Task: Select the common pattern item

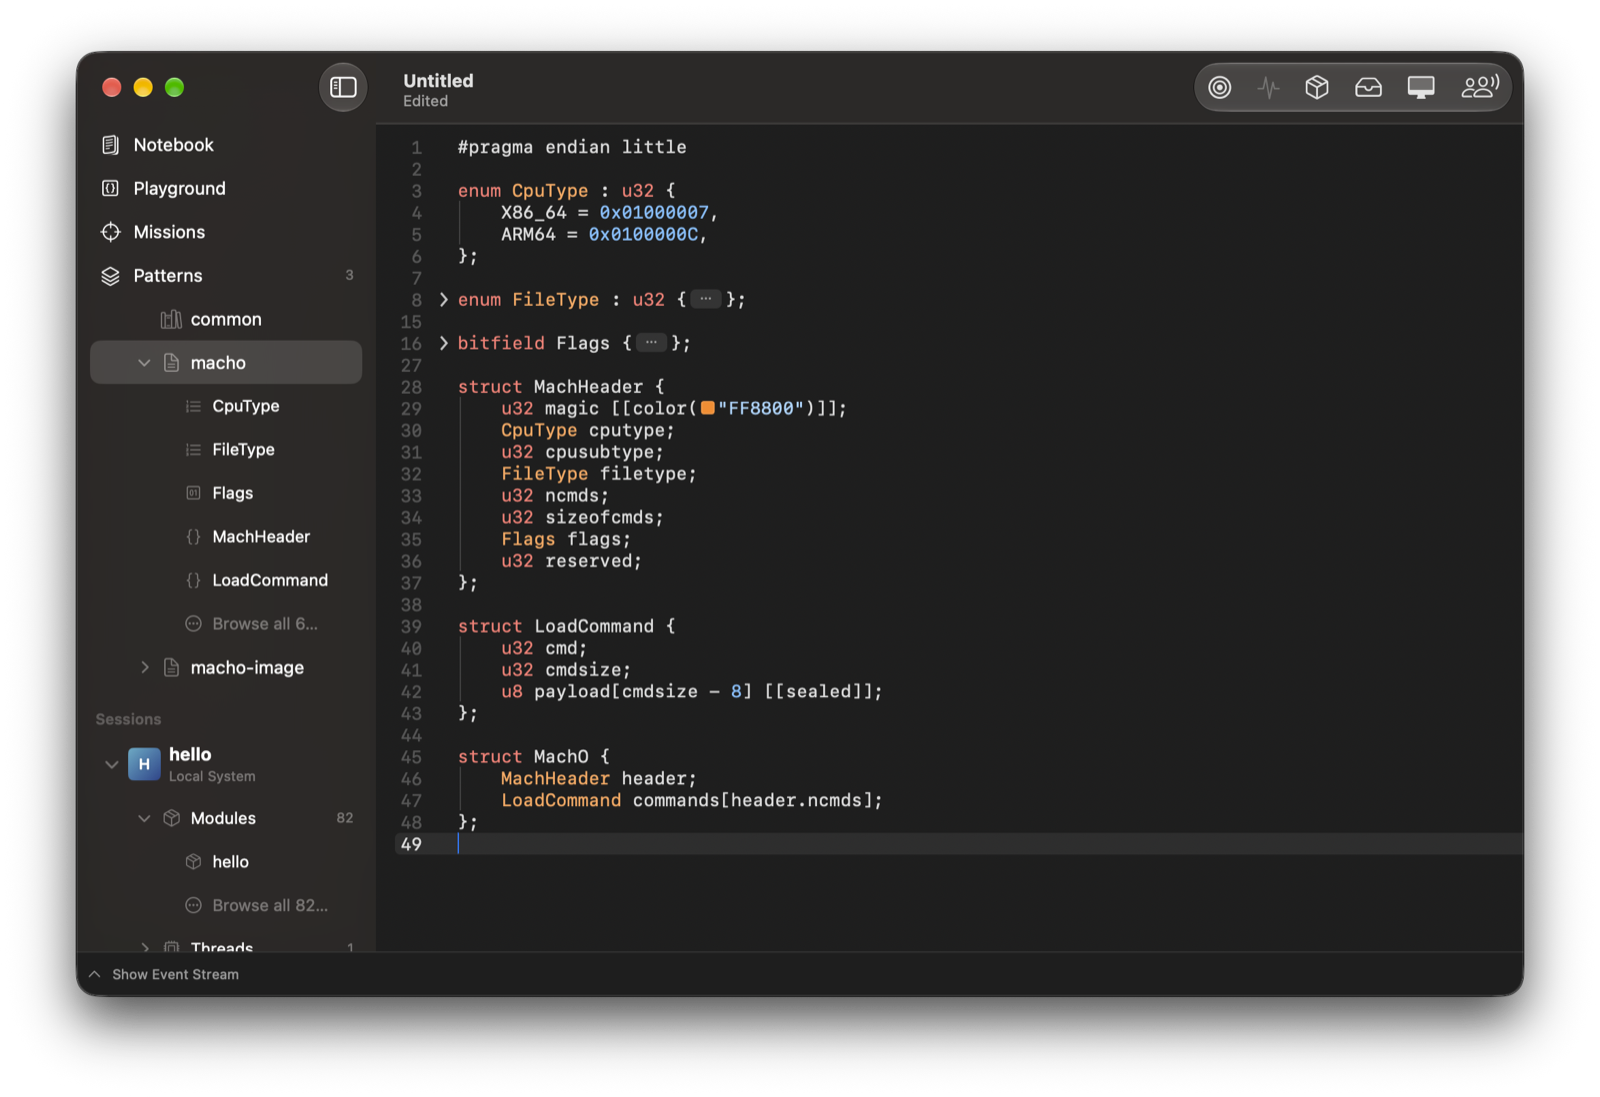Action: (226, 319)
